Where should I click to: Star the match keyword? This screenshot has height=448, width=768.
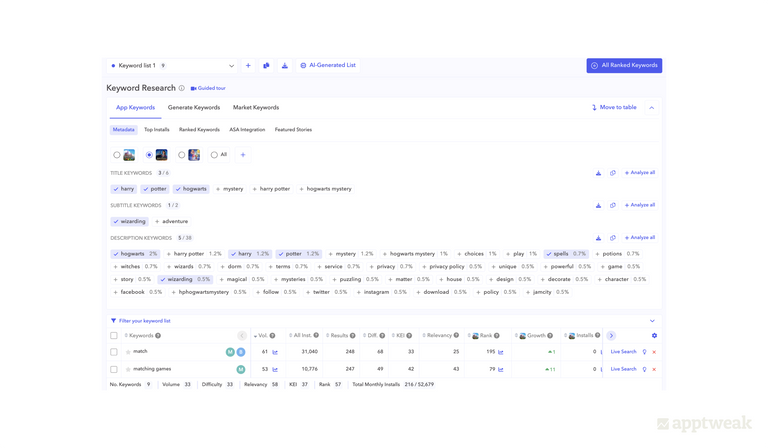coord(128,352)
